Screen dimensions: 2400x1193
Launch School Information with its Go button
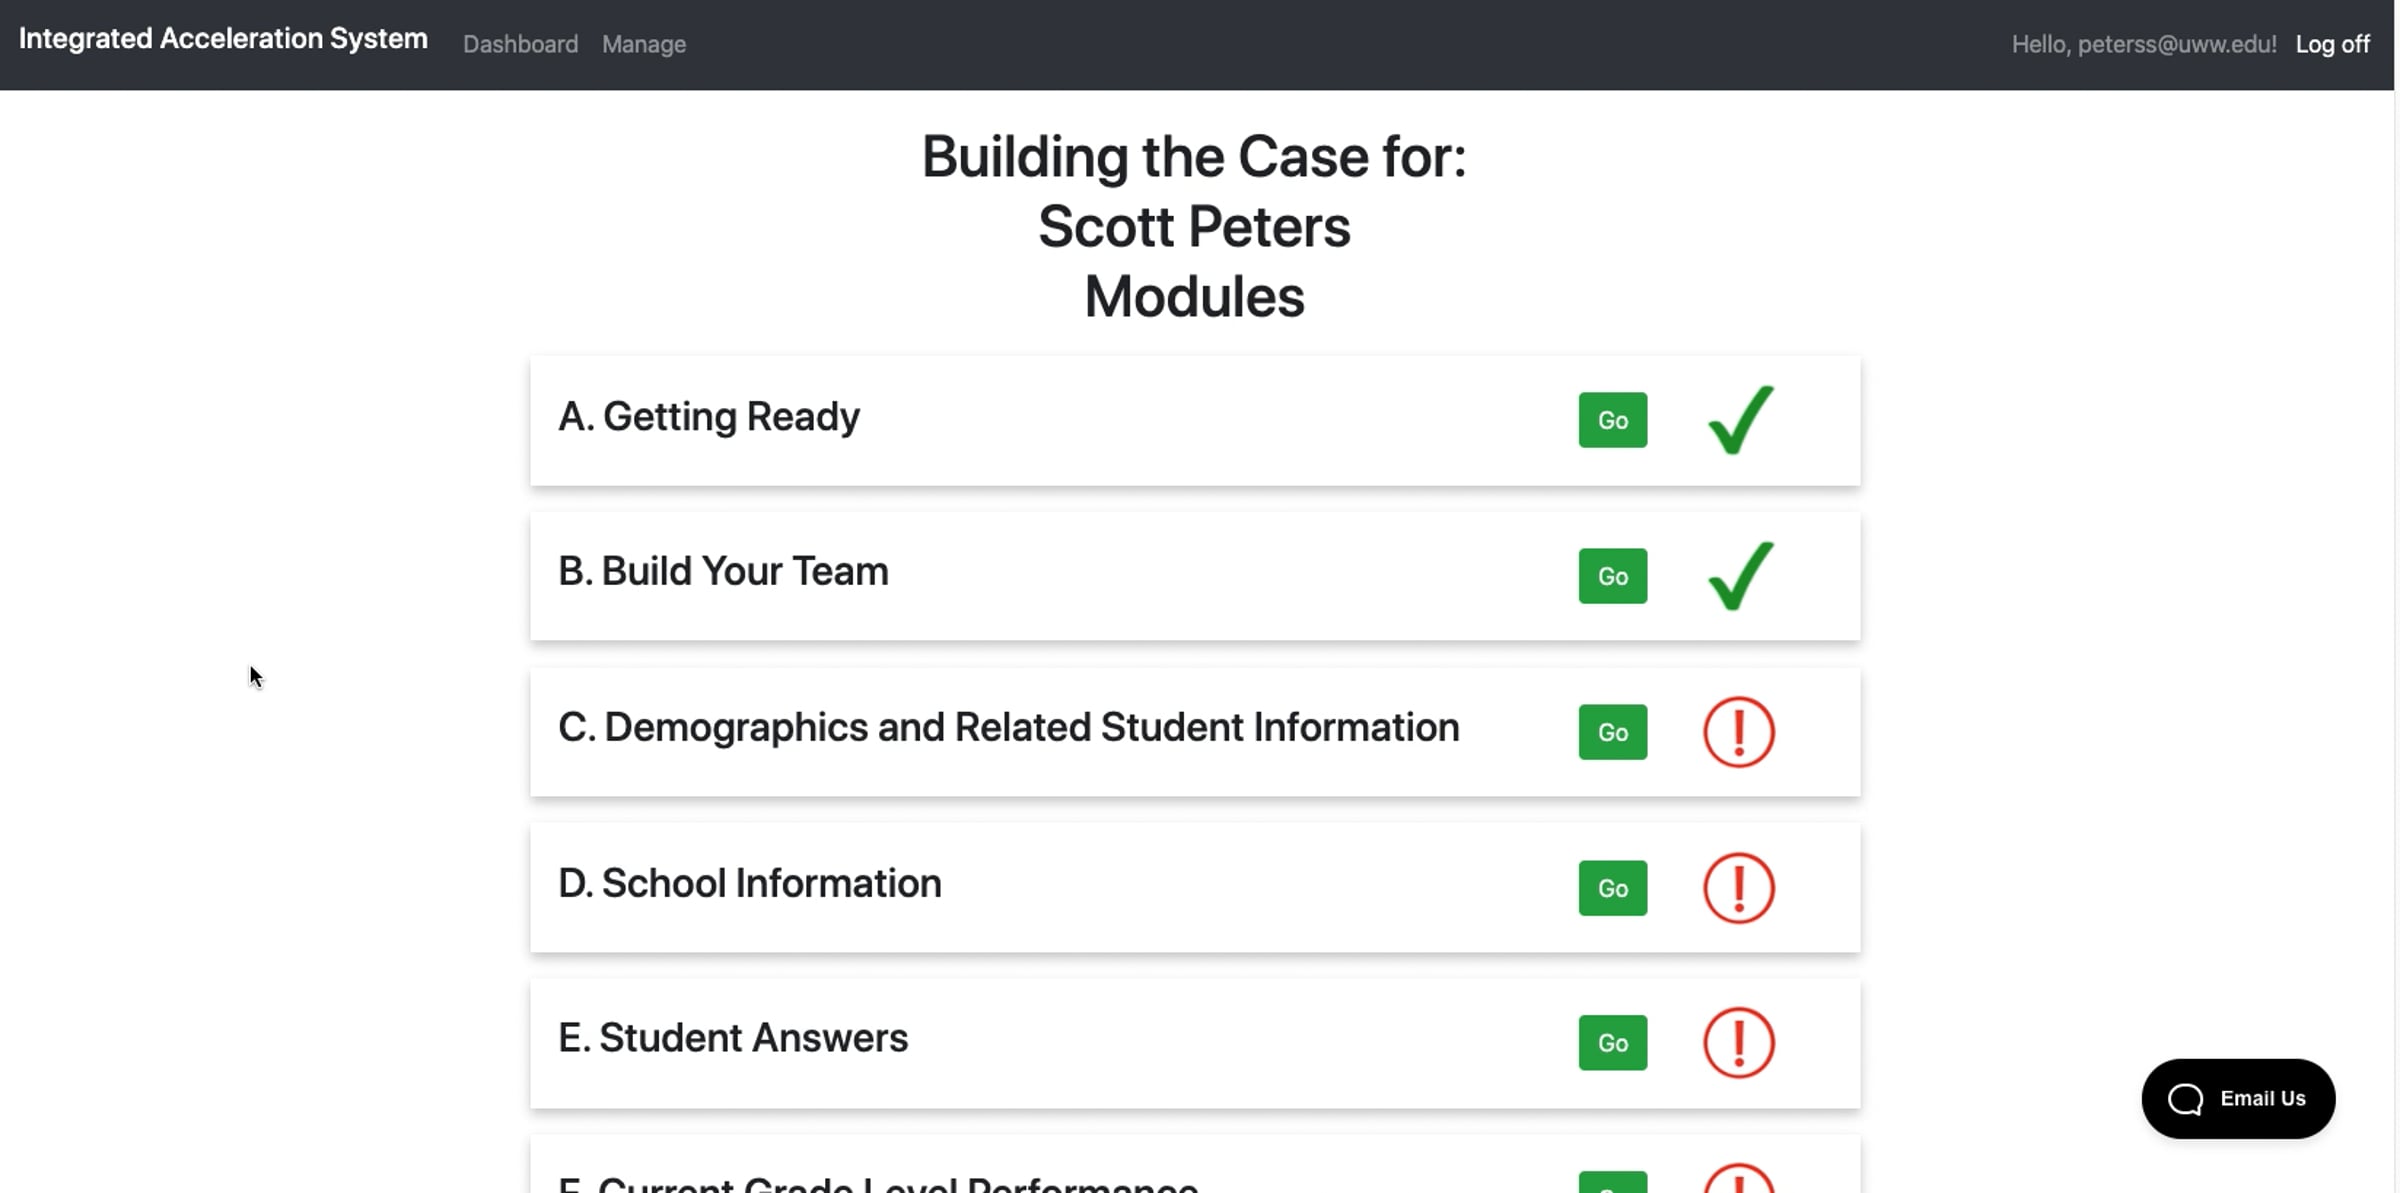(1613, 888)
